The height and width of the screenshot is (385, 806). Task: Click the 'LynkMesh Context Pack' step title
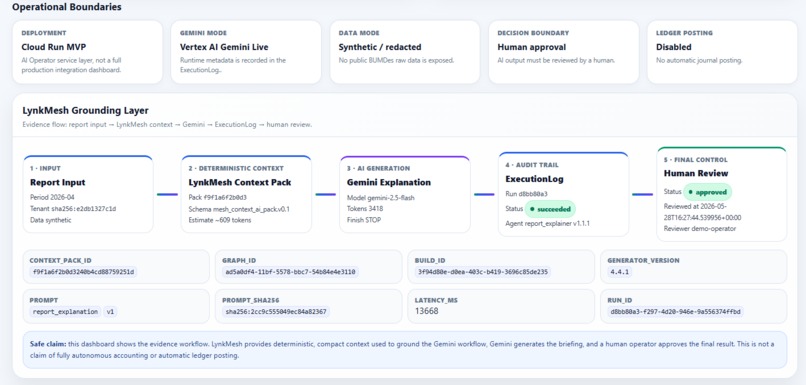pos(240,182)
